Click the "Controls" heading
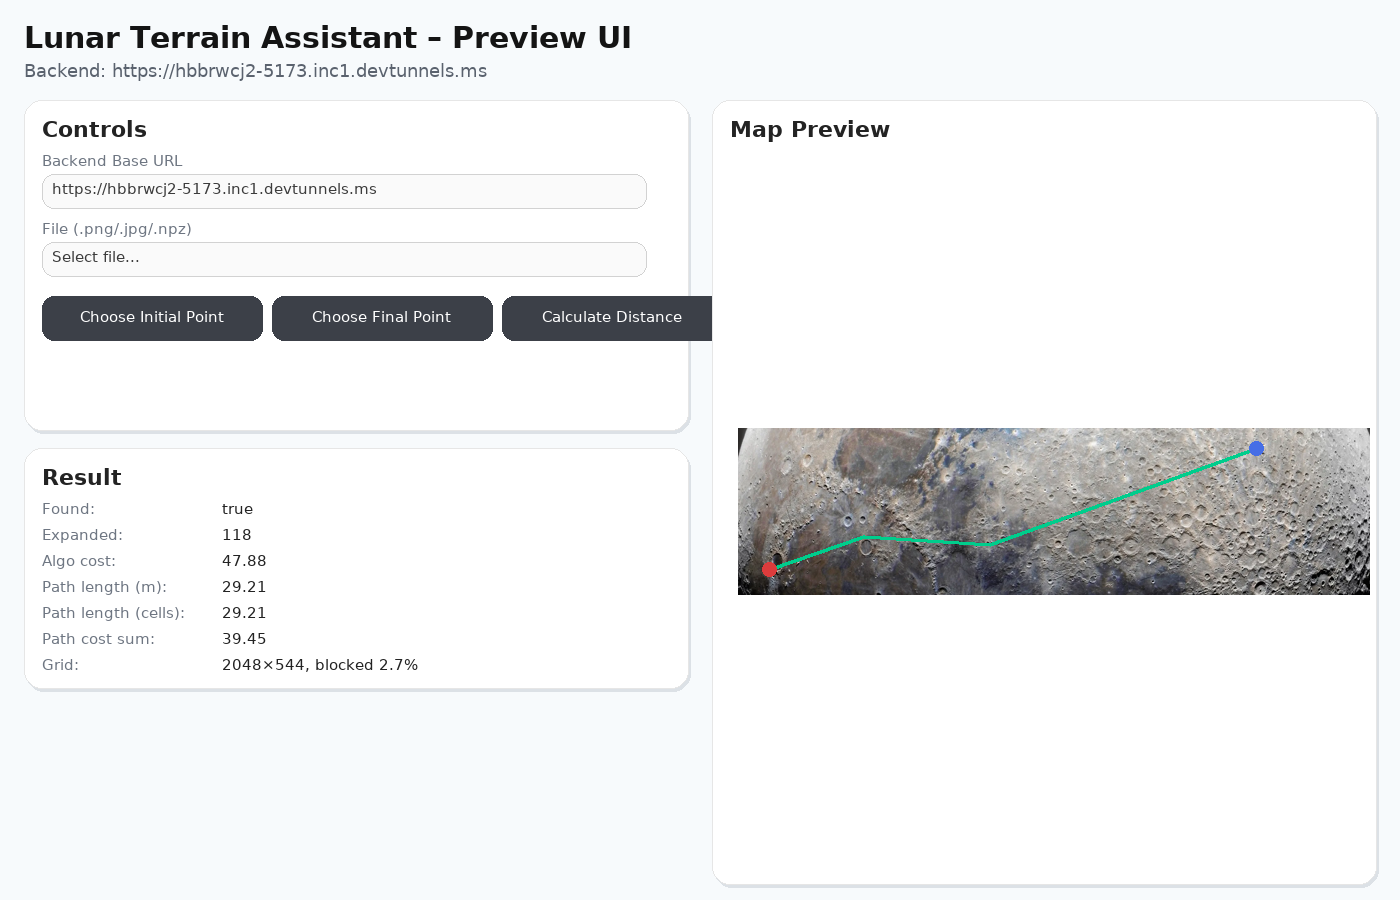Viewport: 1400px width, 900px height. (x=94, y=130)
